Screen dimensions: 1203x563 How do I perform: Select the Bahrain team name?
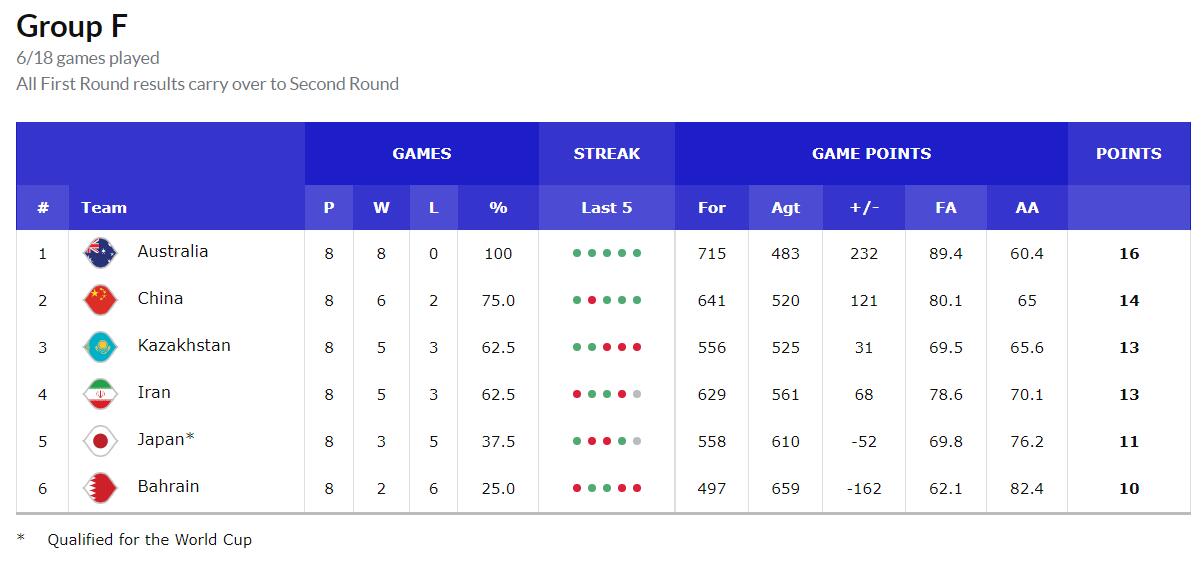click(x=168, y=487)
